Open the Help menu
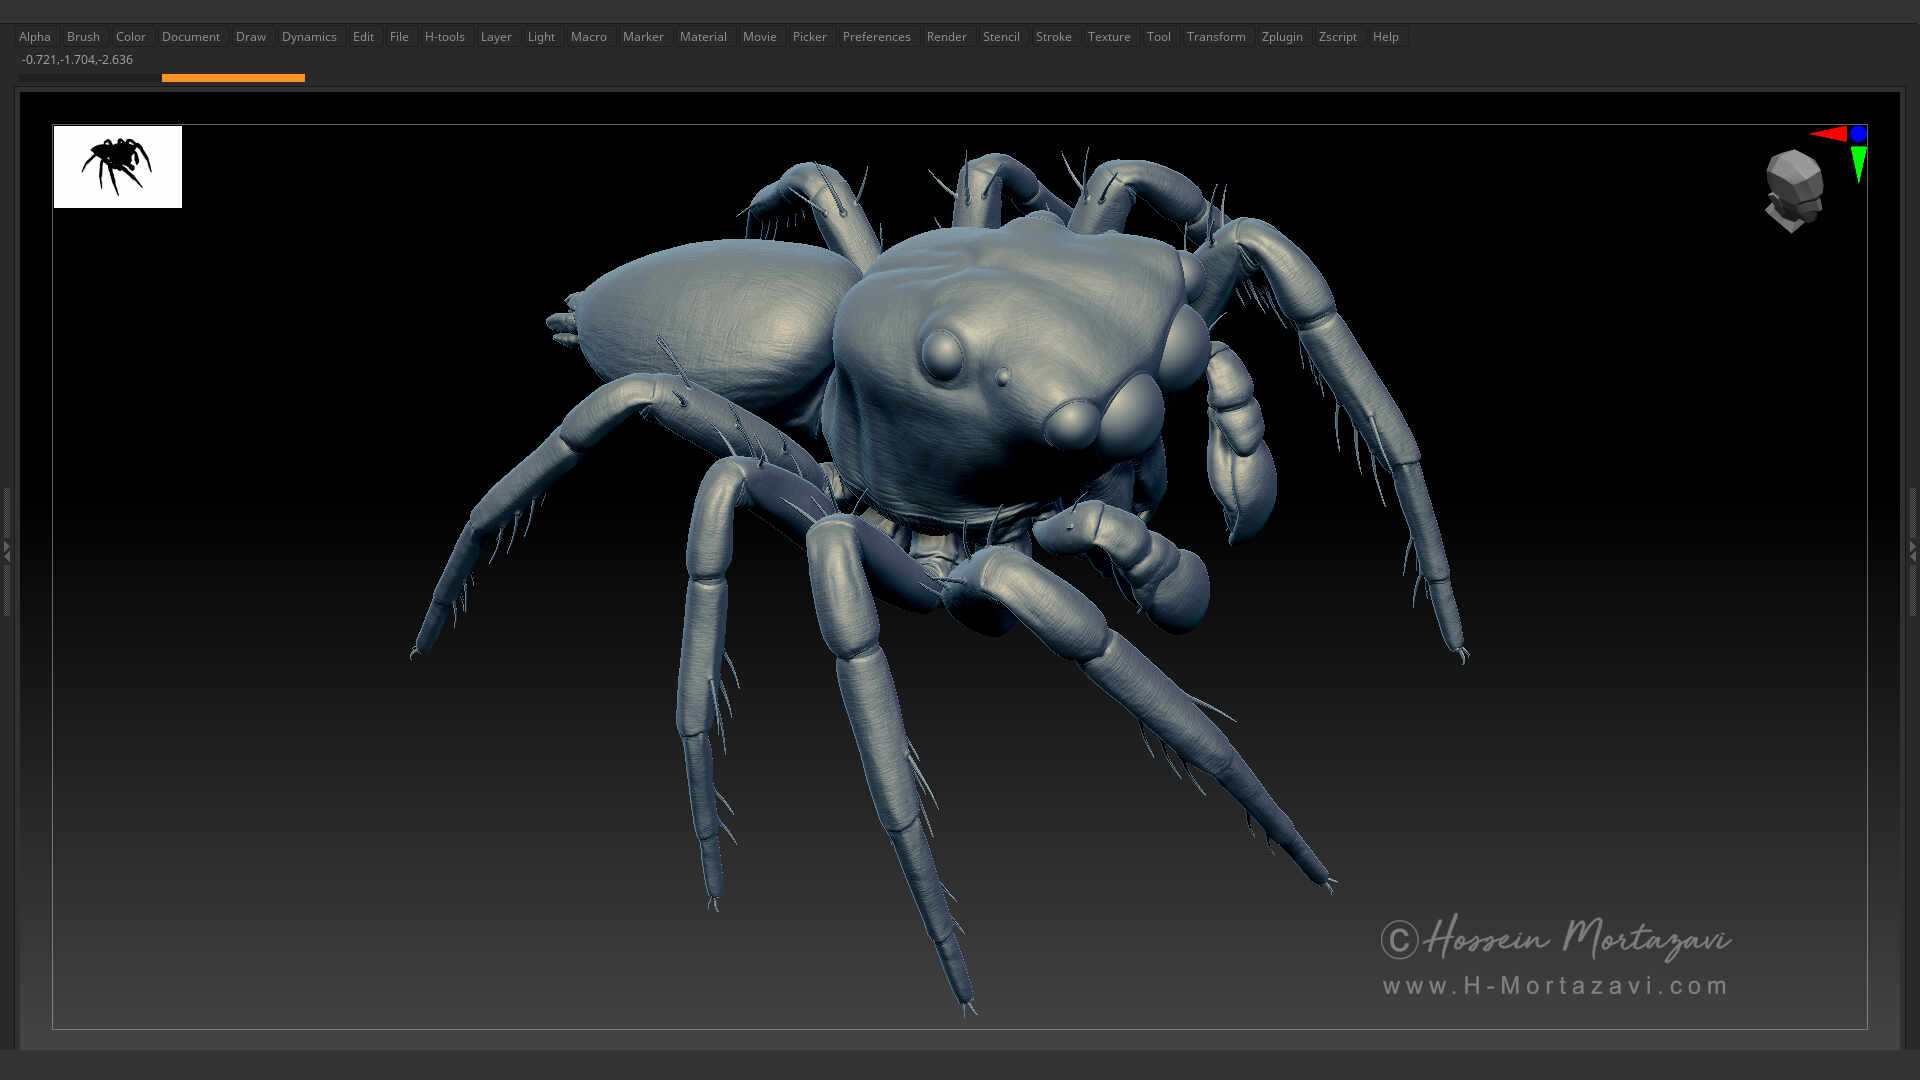 pos(1386,36)
